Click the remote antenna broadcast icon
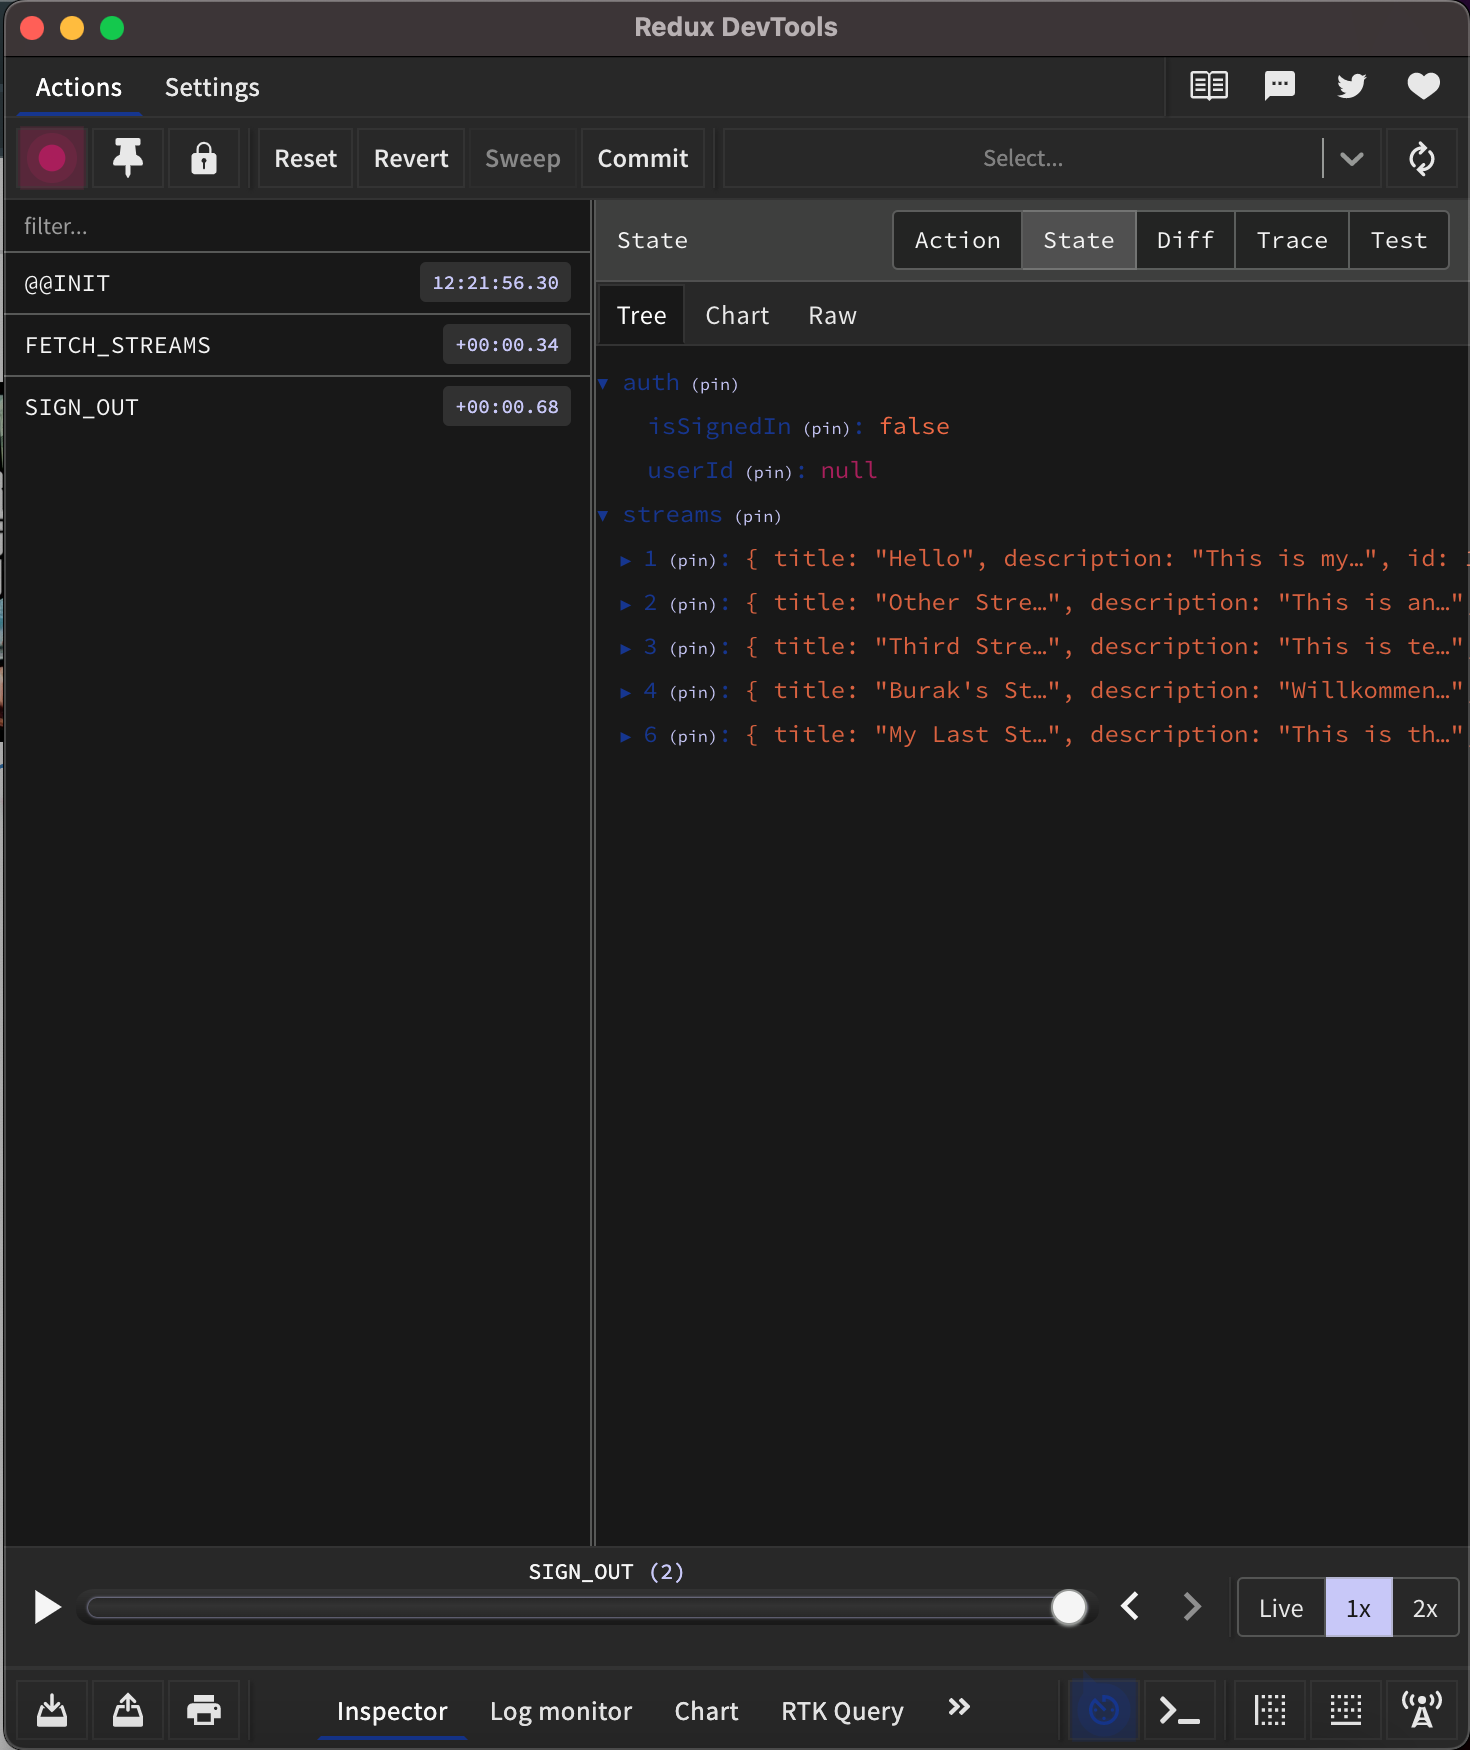The width and height of the screenshot is (1470, 1750). coord(1422,1710)
